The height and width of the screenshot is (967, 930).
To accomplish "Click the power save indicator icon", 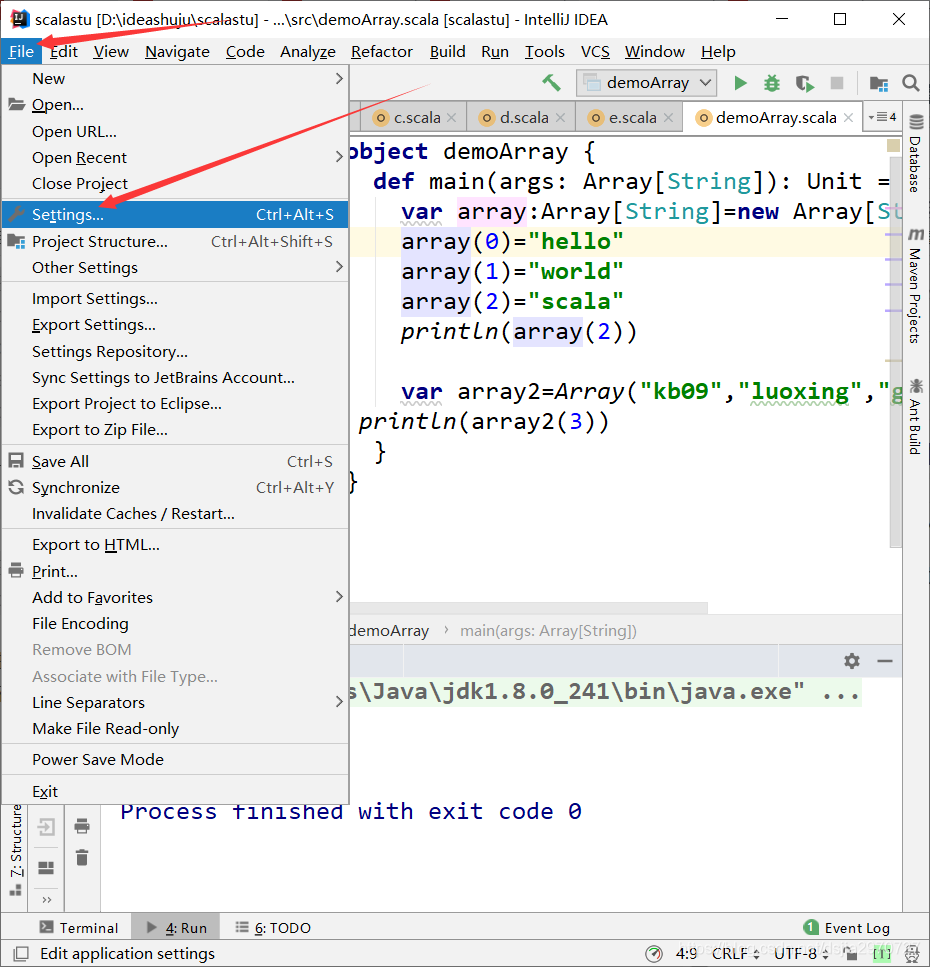I will coord(654,954).
